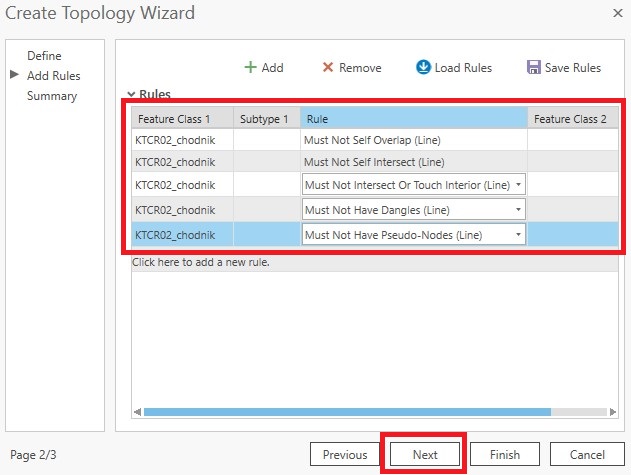Image resolution: width=631 pixels, height=475 pixels.
Task: Open the Must Not Have Pseudo-Nodes dropdown
Action: [x=517, y=235]
